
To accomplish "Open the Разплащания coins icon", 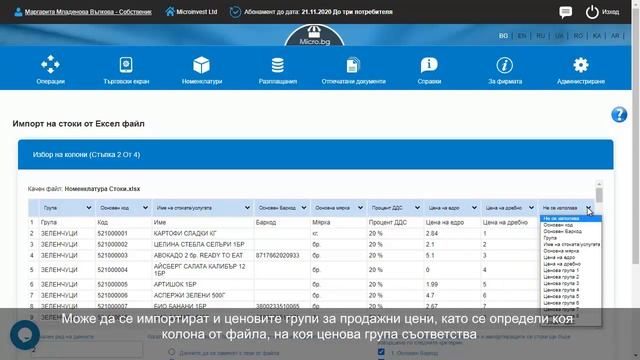I will (278, 65).
